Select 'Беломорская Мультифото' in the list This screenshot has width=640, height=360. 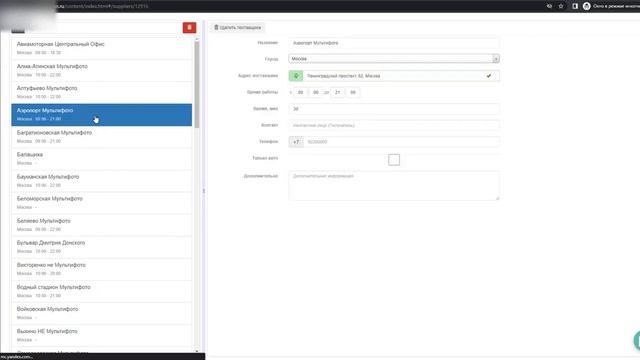102,203
